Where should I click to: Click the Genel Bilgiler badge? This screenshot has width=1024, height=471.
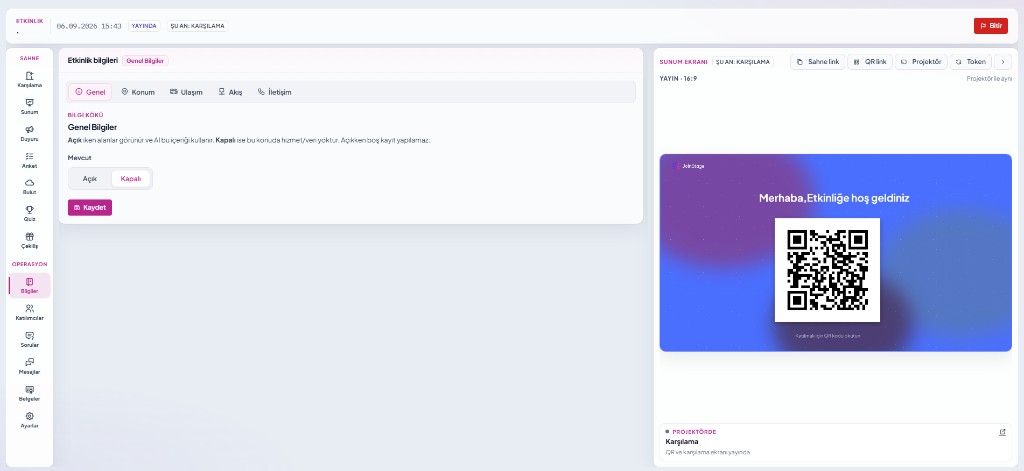(x=145, y=61)
